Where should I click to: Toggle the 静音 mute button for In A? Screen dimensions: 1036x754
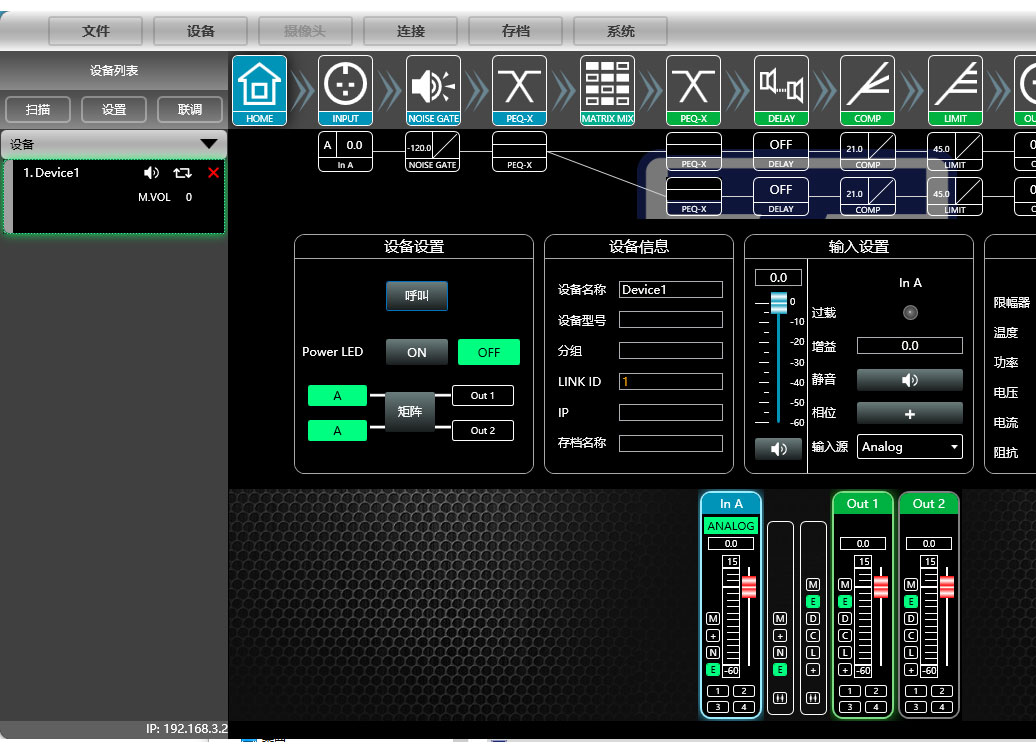(910, 380)
